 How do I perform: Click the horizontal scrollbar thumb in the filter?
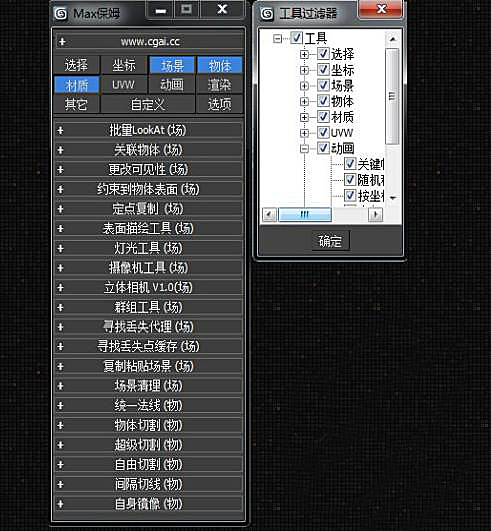pos(305,215)
